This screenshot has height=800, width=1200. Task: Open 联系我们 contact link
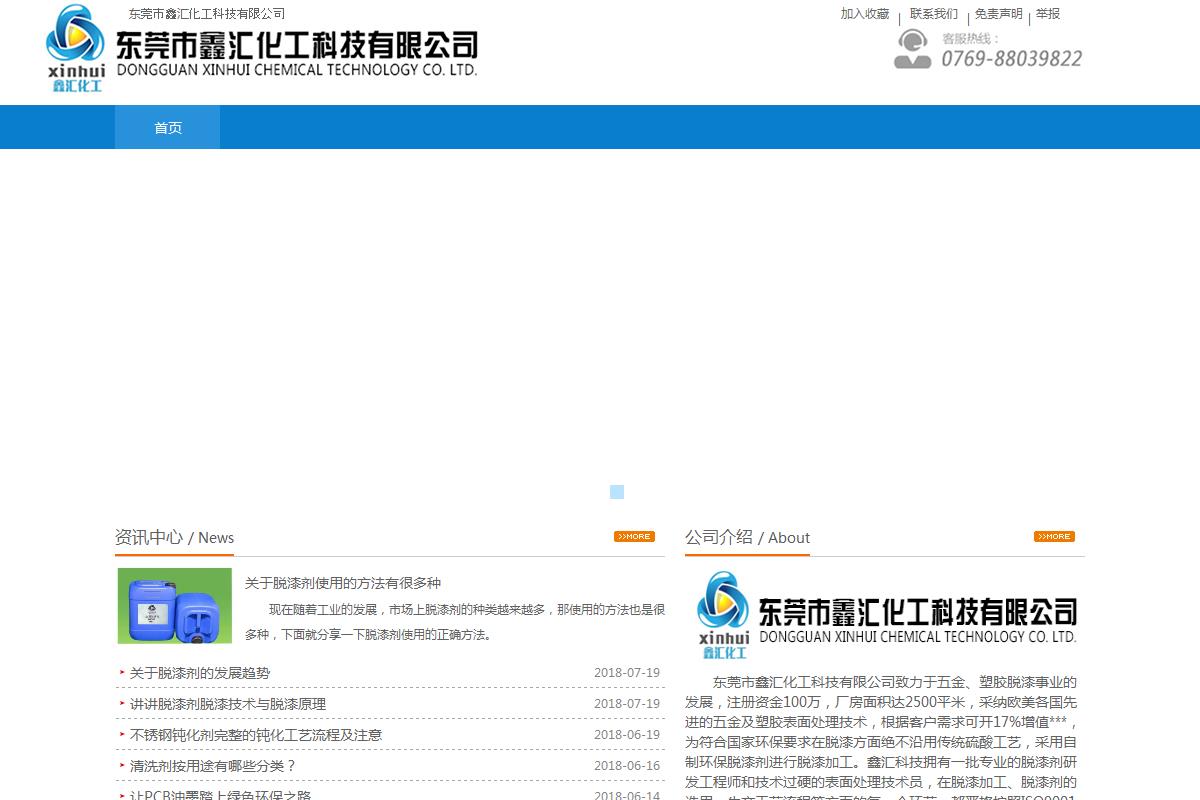click(x=933, y=14)
